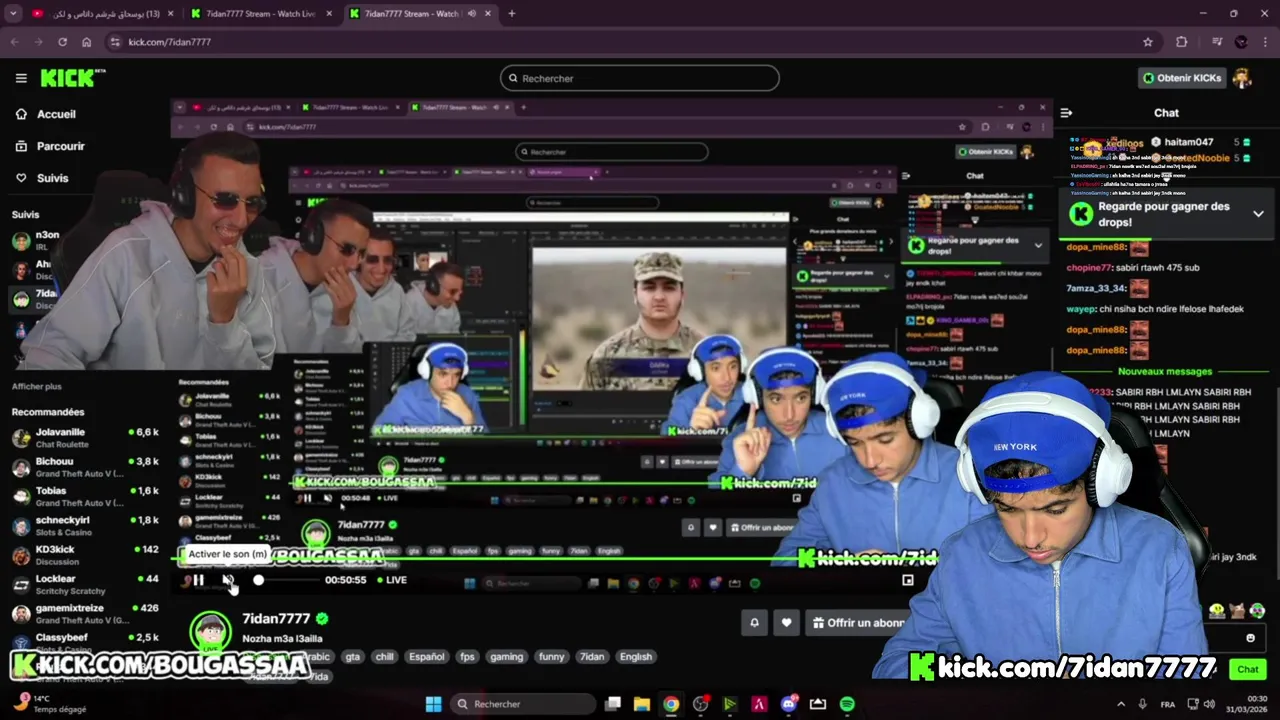1280x720 pixels.
Task: Expand the drops banner chevron
Action: point(1258,214)
